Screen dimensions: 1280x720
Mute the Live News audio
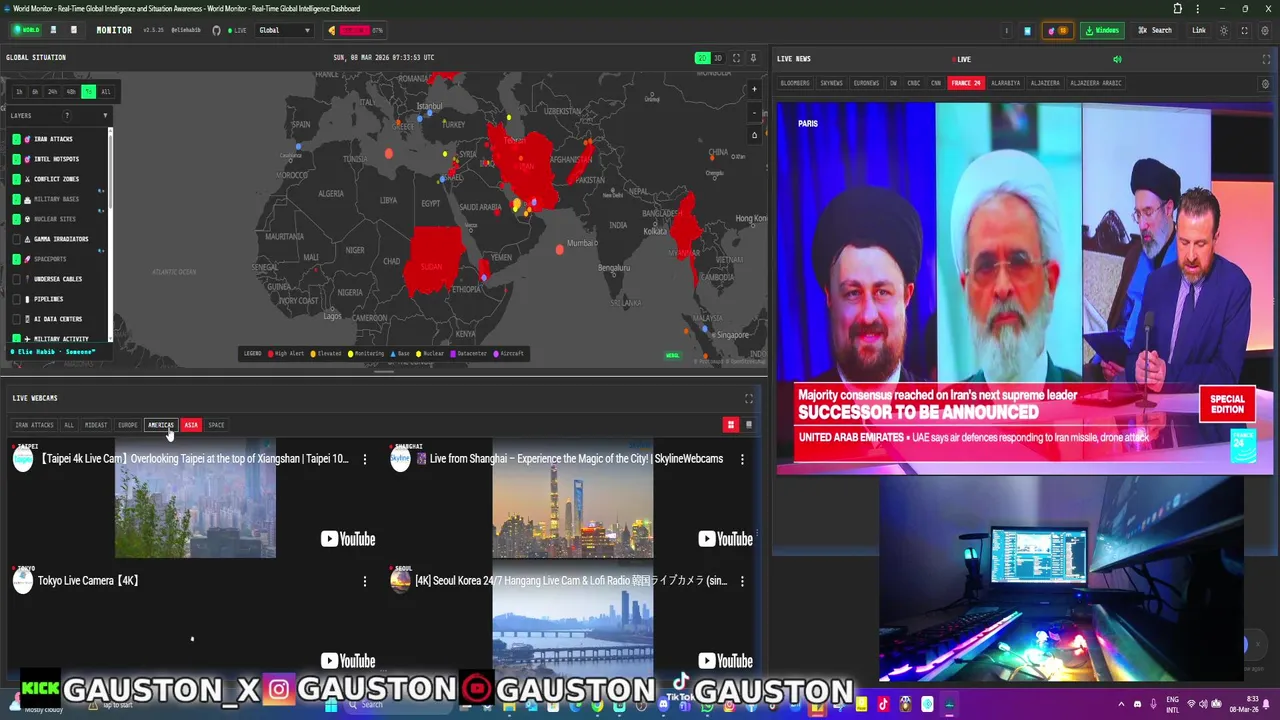click(x=1117, y=59)
